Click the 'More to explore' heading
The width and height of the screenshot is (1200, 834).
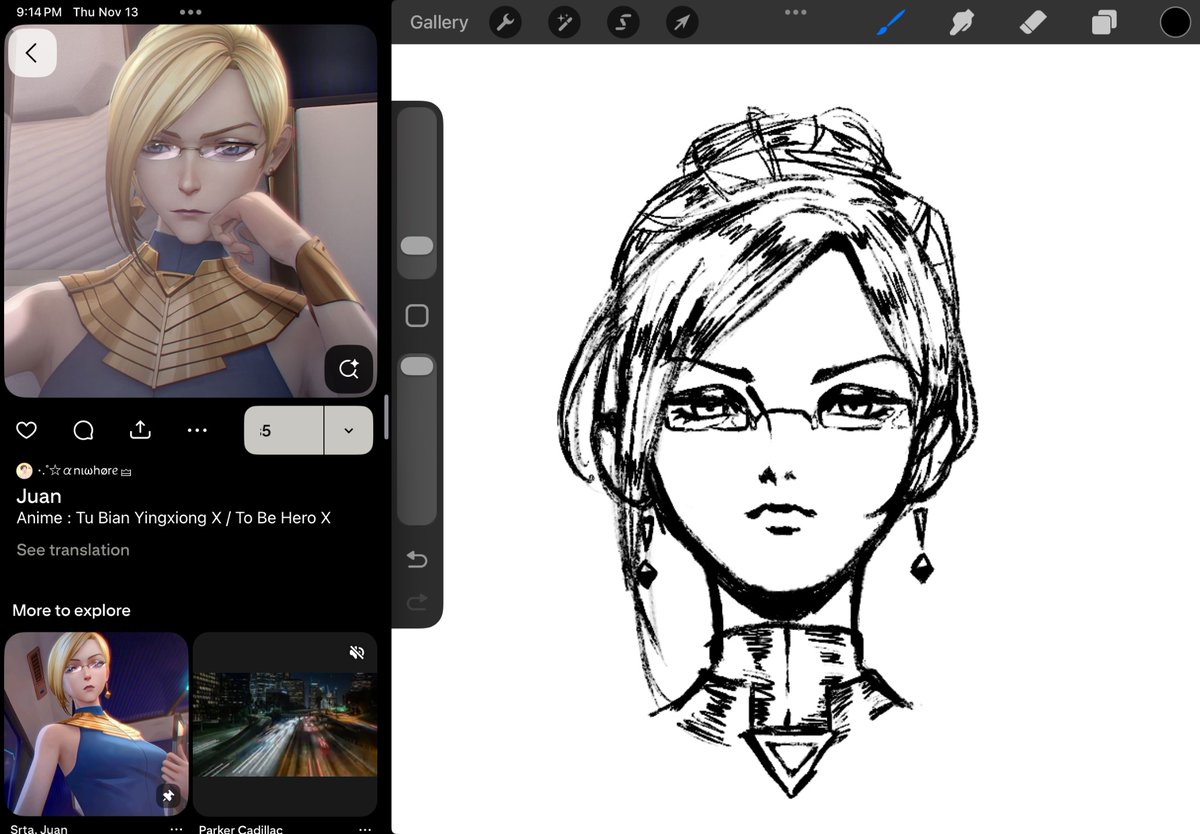point(71,610)
